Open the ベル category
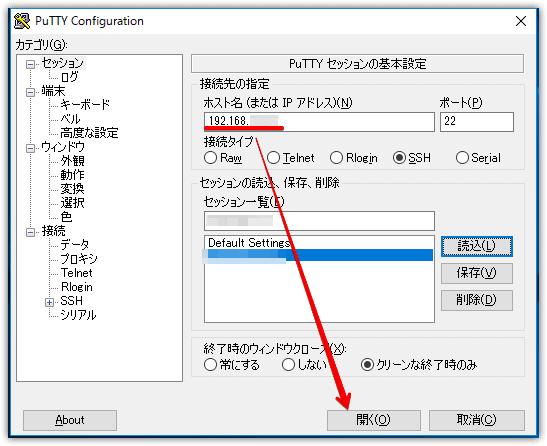 (70, 119)
